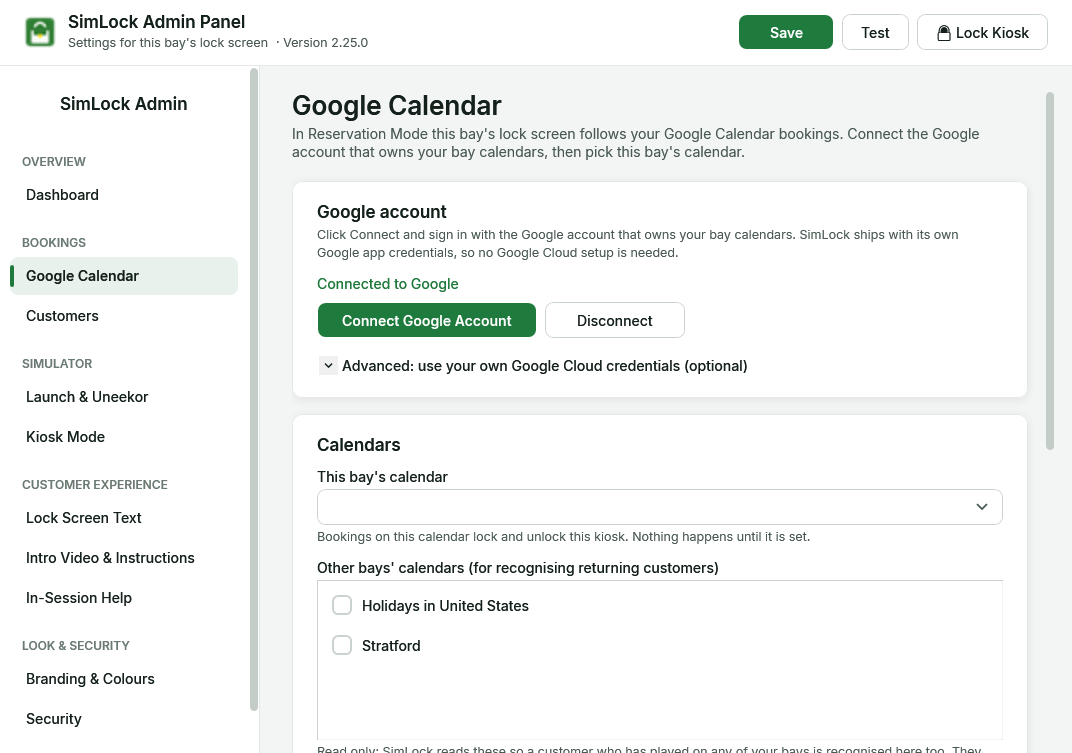Go to Launch & Uneekor settings
1072x753 pixels.
[x=124, y=397]
